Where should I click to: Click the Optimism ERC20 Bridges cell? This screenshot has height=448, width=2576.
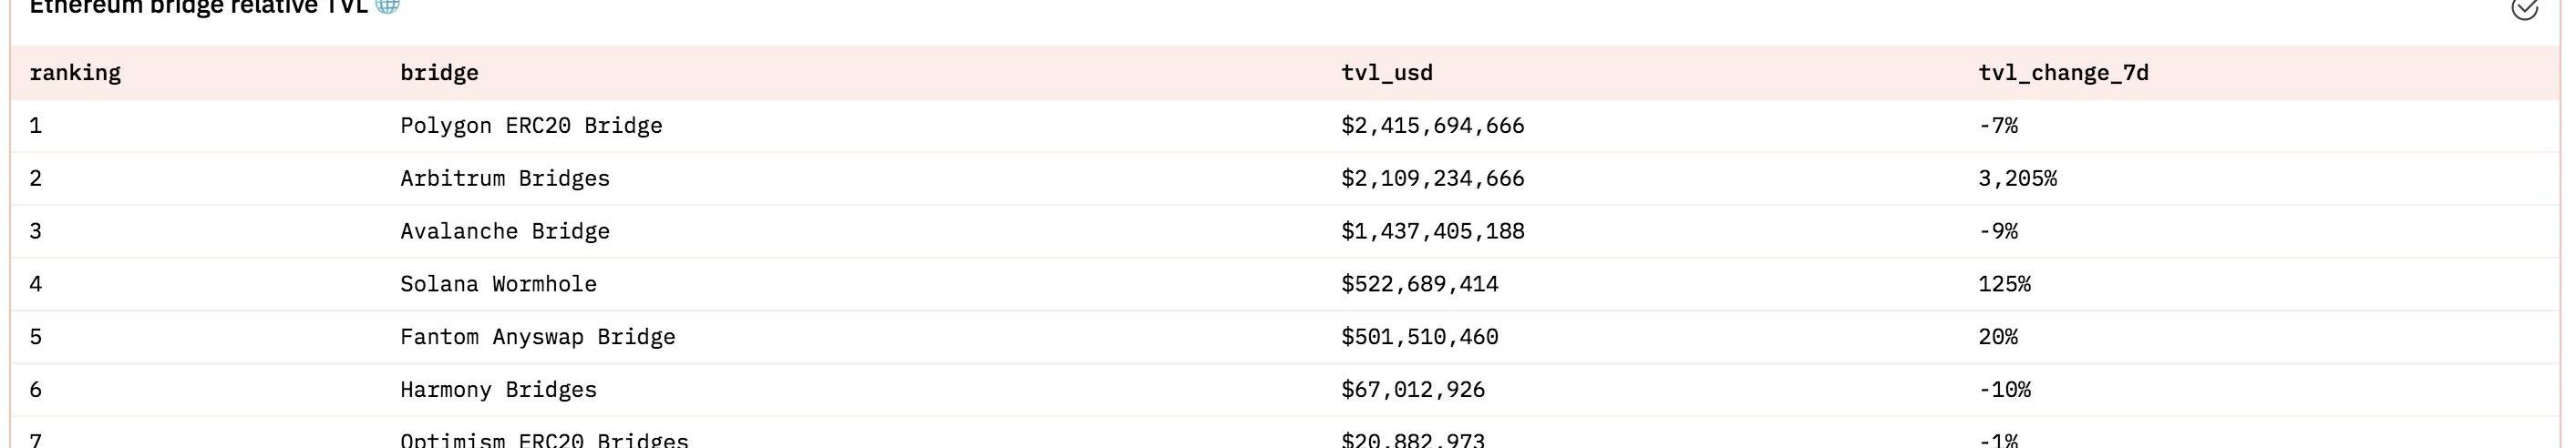pyautogui.click(x=544, y=440)
